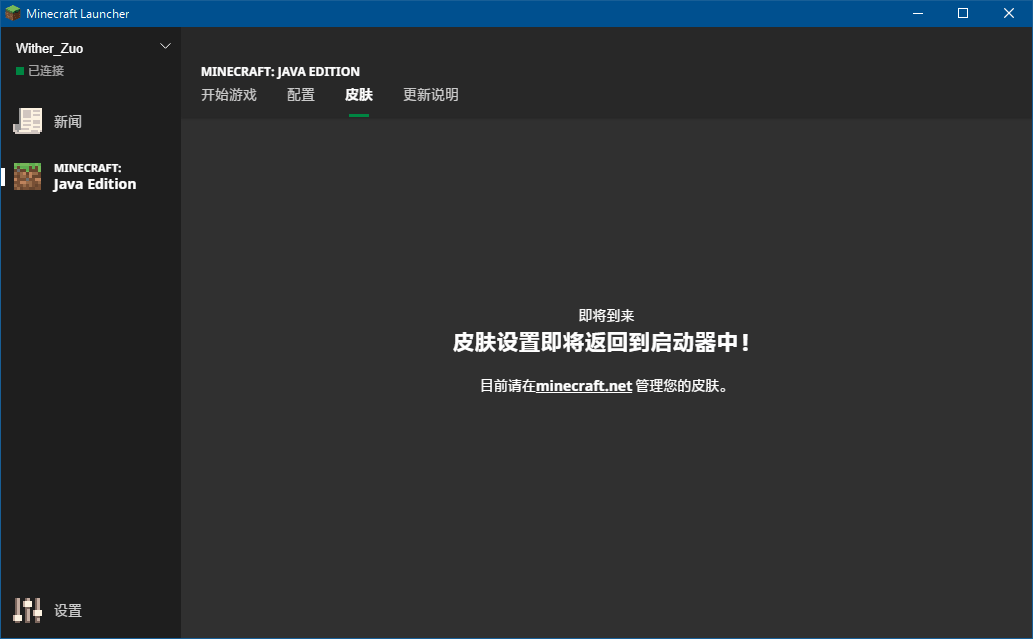The height and width of the screenshot is (639, 1033).
Task: Click the 设置 sidebar label
Action: (x=68, y=611)
